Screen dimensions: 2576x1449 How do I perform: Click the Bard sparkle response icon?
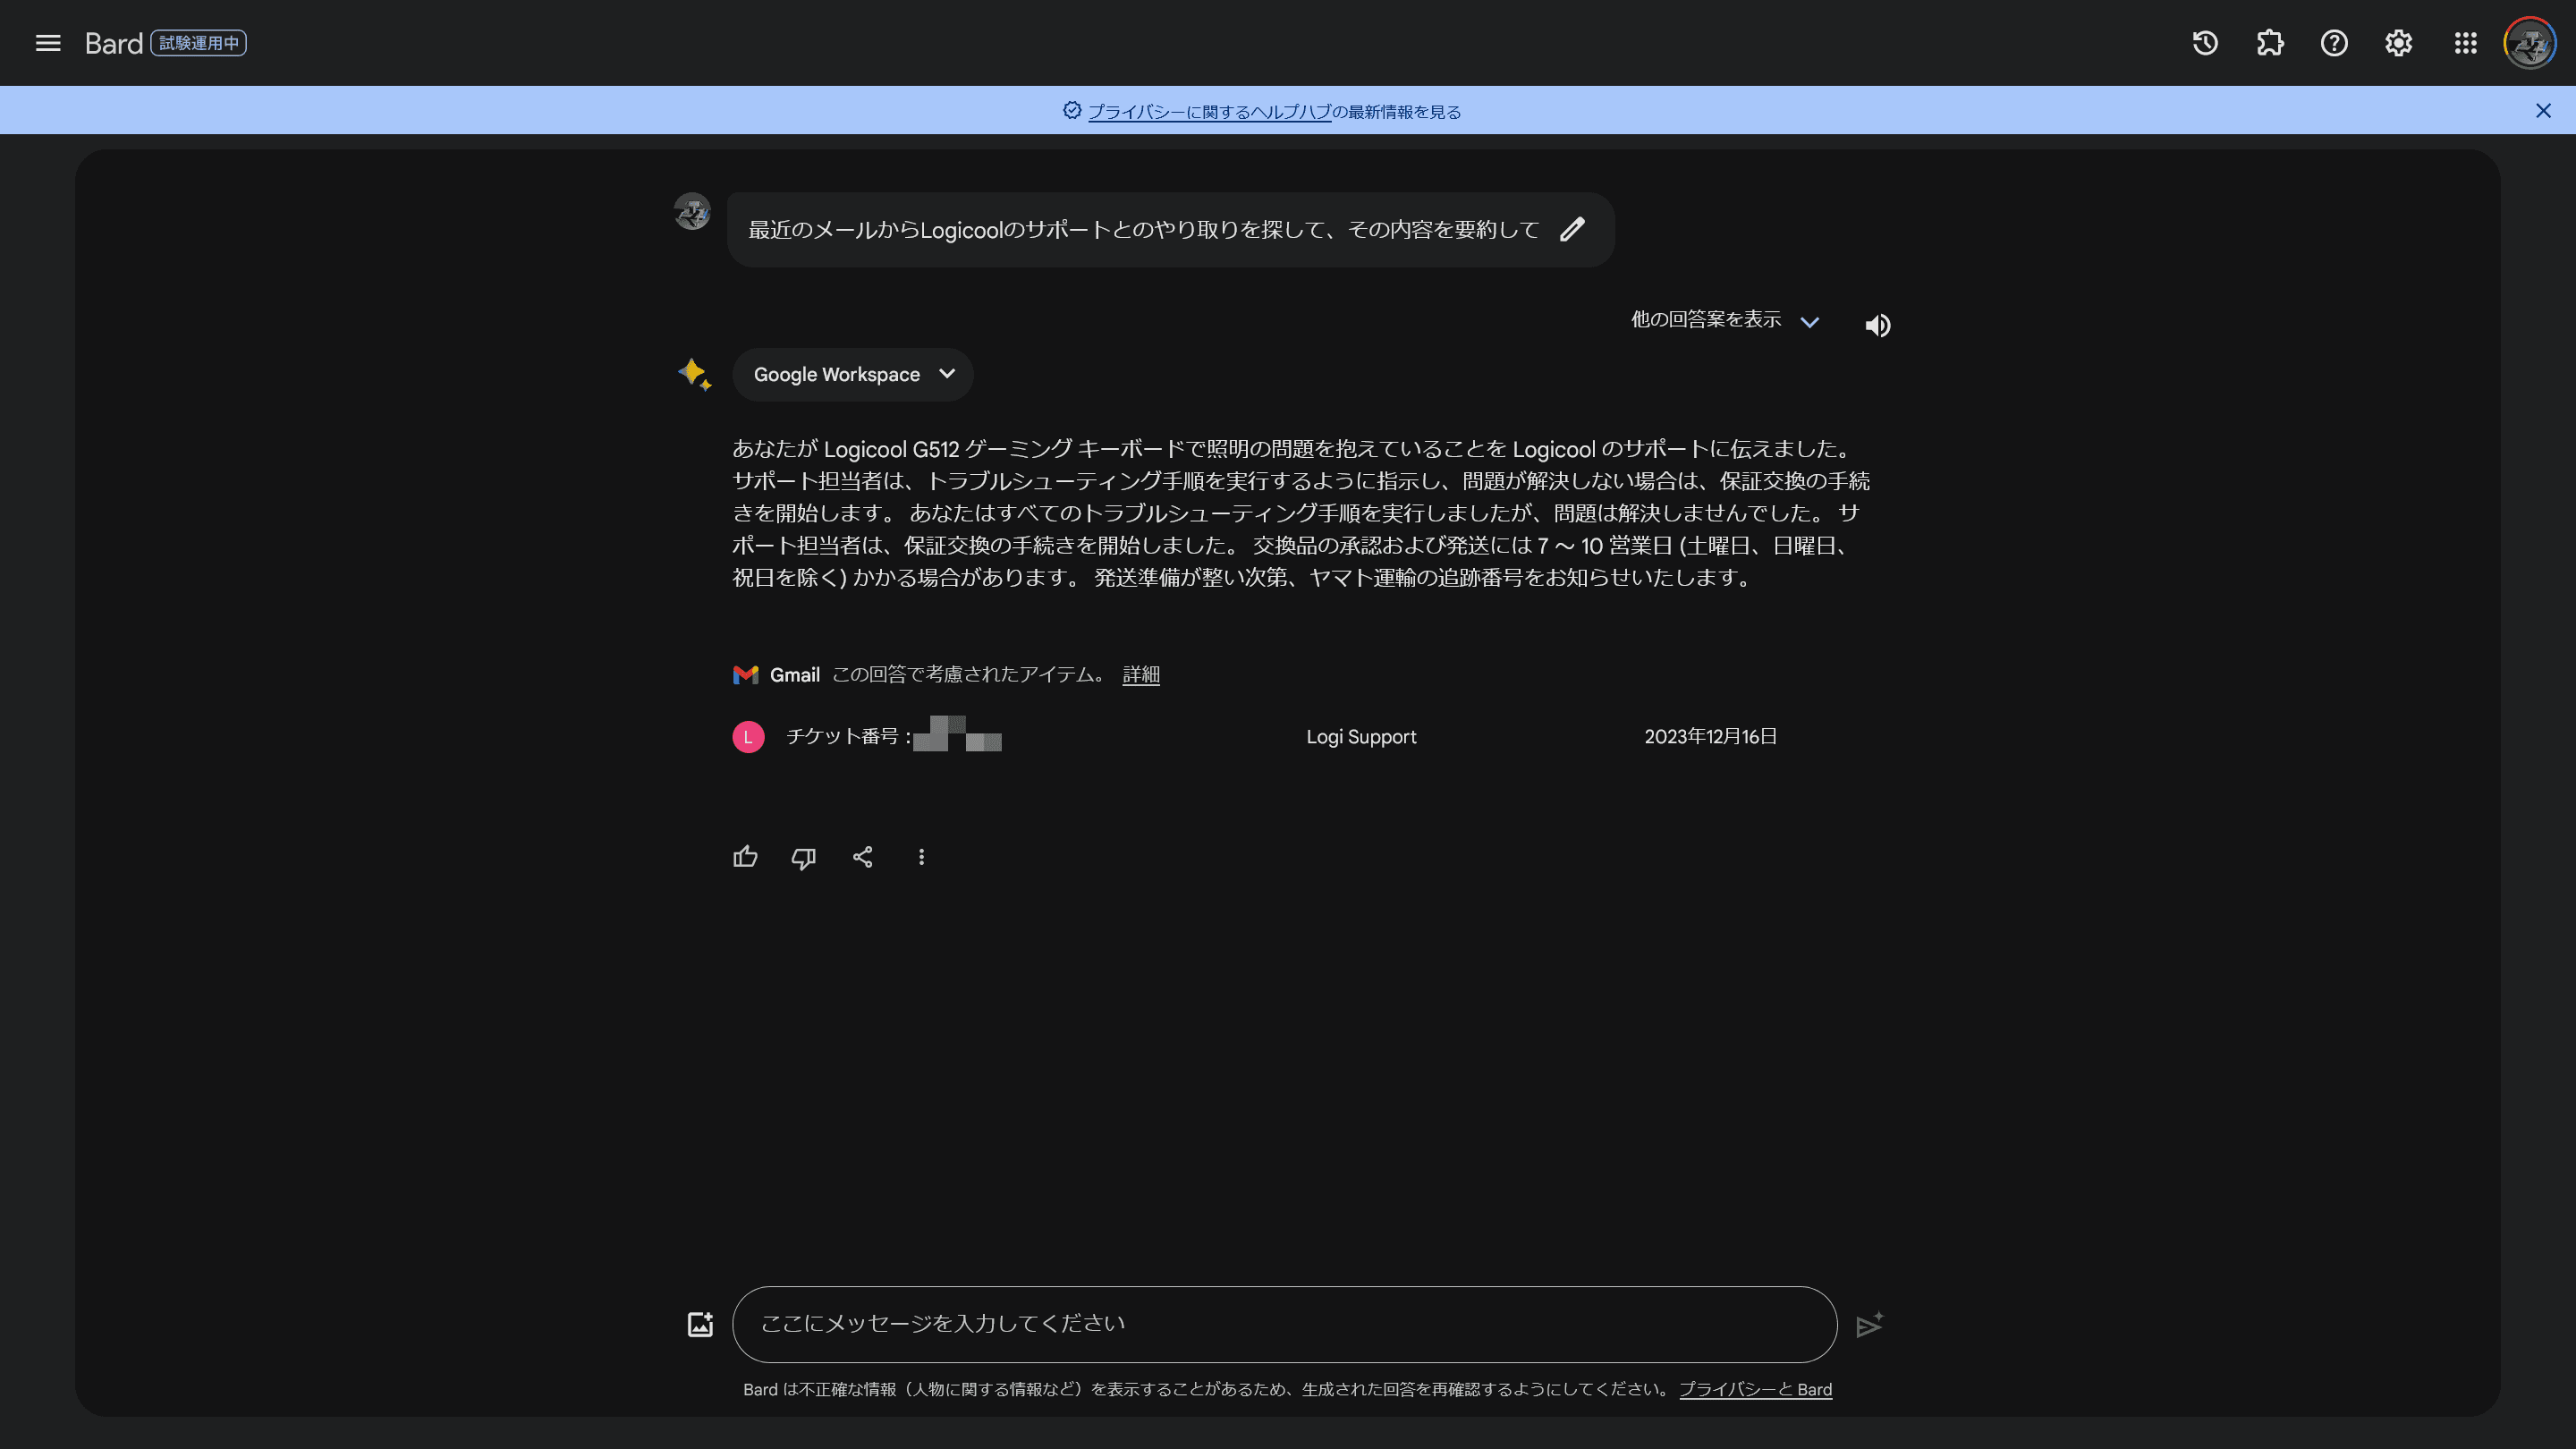coord(694,374)
